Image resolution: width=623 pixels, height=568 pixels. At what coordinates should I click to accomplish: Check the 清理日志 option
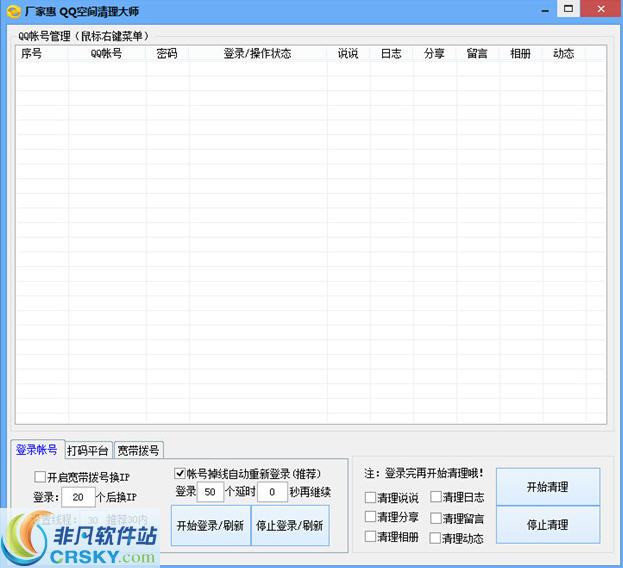(436, 497)
